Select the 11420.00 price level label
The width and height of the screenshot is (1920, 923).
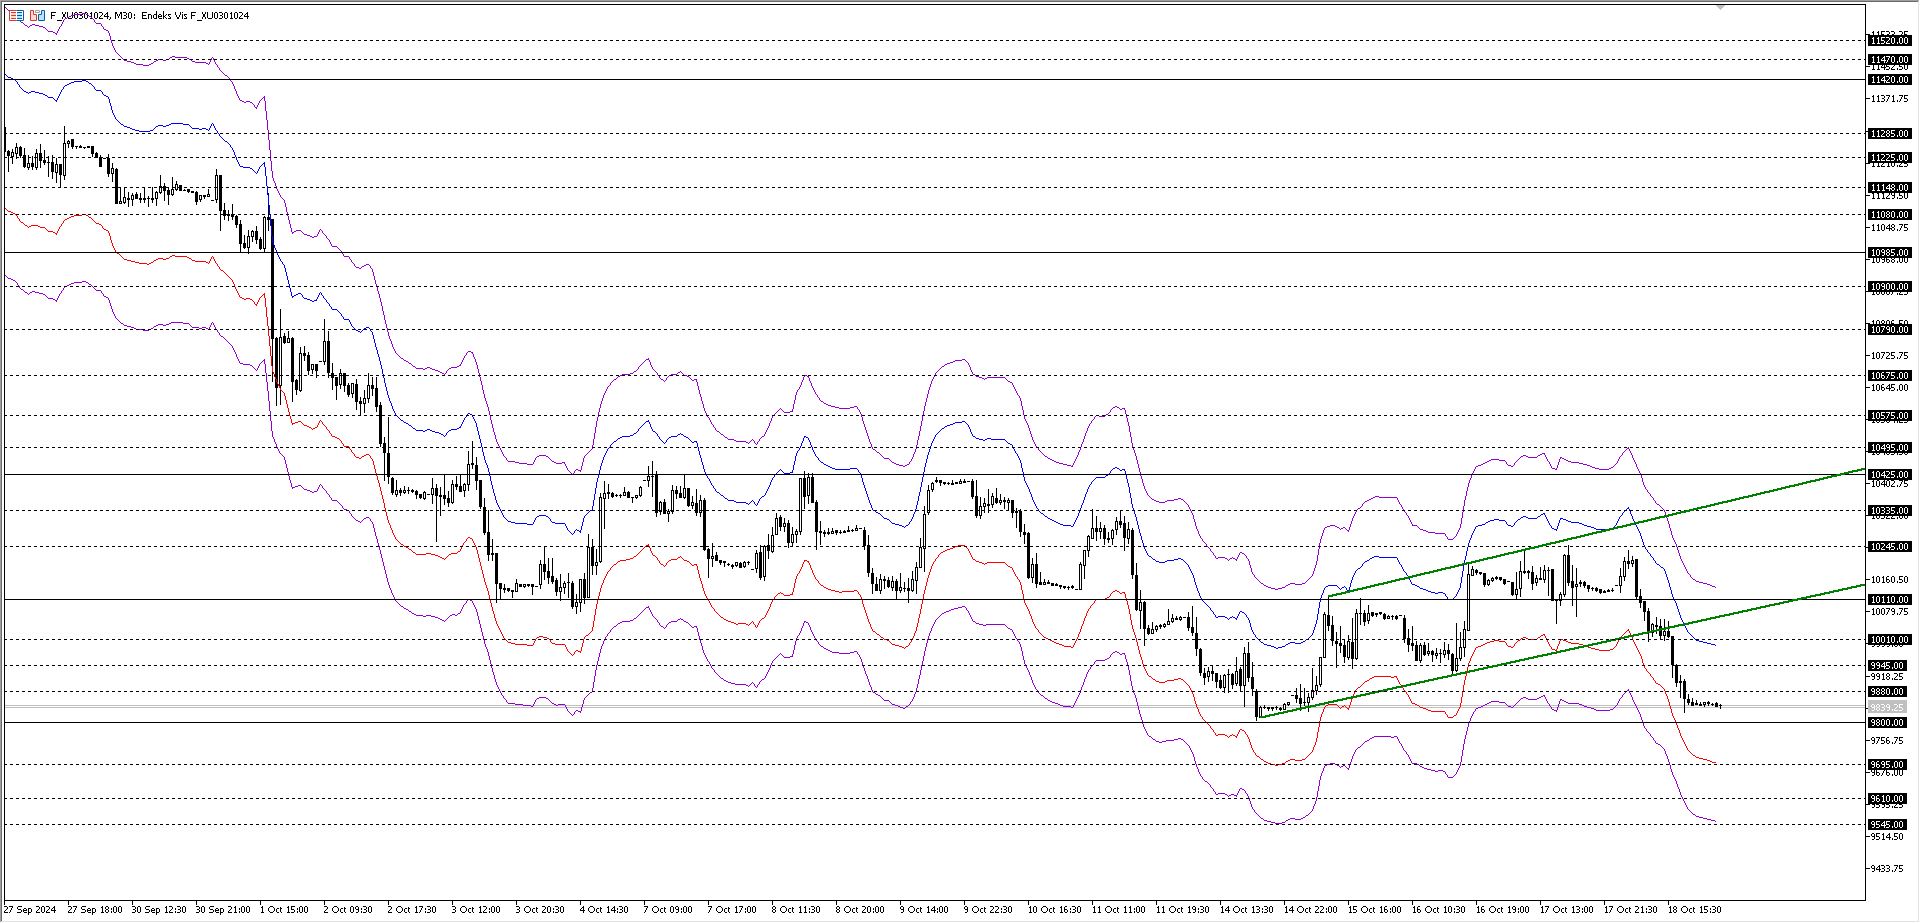click(x=1889, y=79)
